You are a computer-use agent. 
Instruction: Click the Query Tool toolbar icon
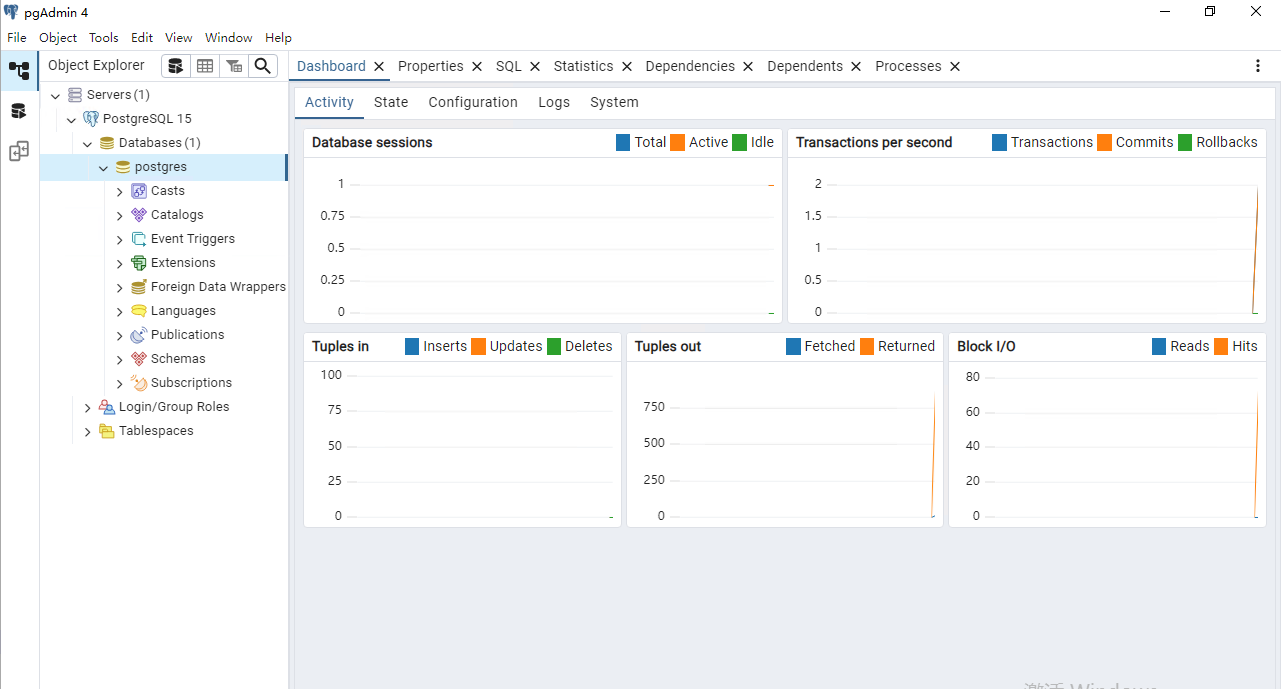click(x=176, y=66)
